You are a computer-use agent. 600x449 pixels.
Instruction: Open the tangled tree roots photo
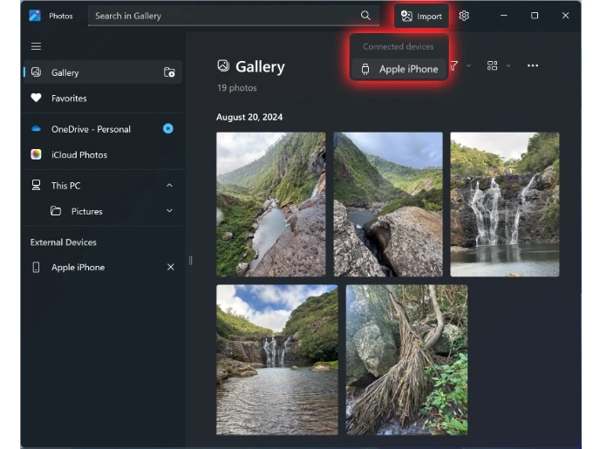[x=406, y=359]
